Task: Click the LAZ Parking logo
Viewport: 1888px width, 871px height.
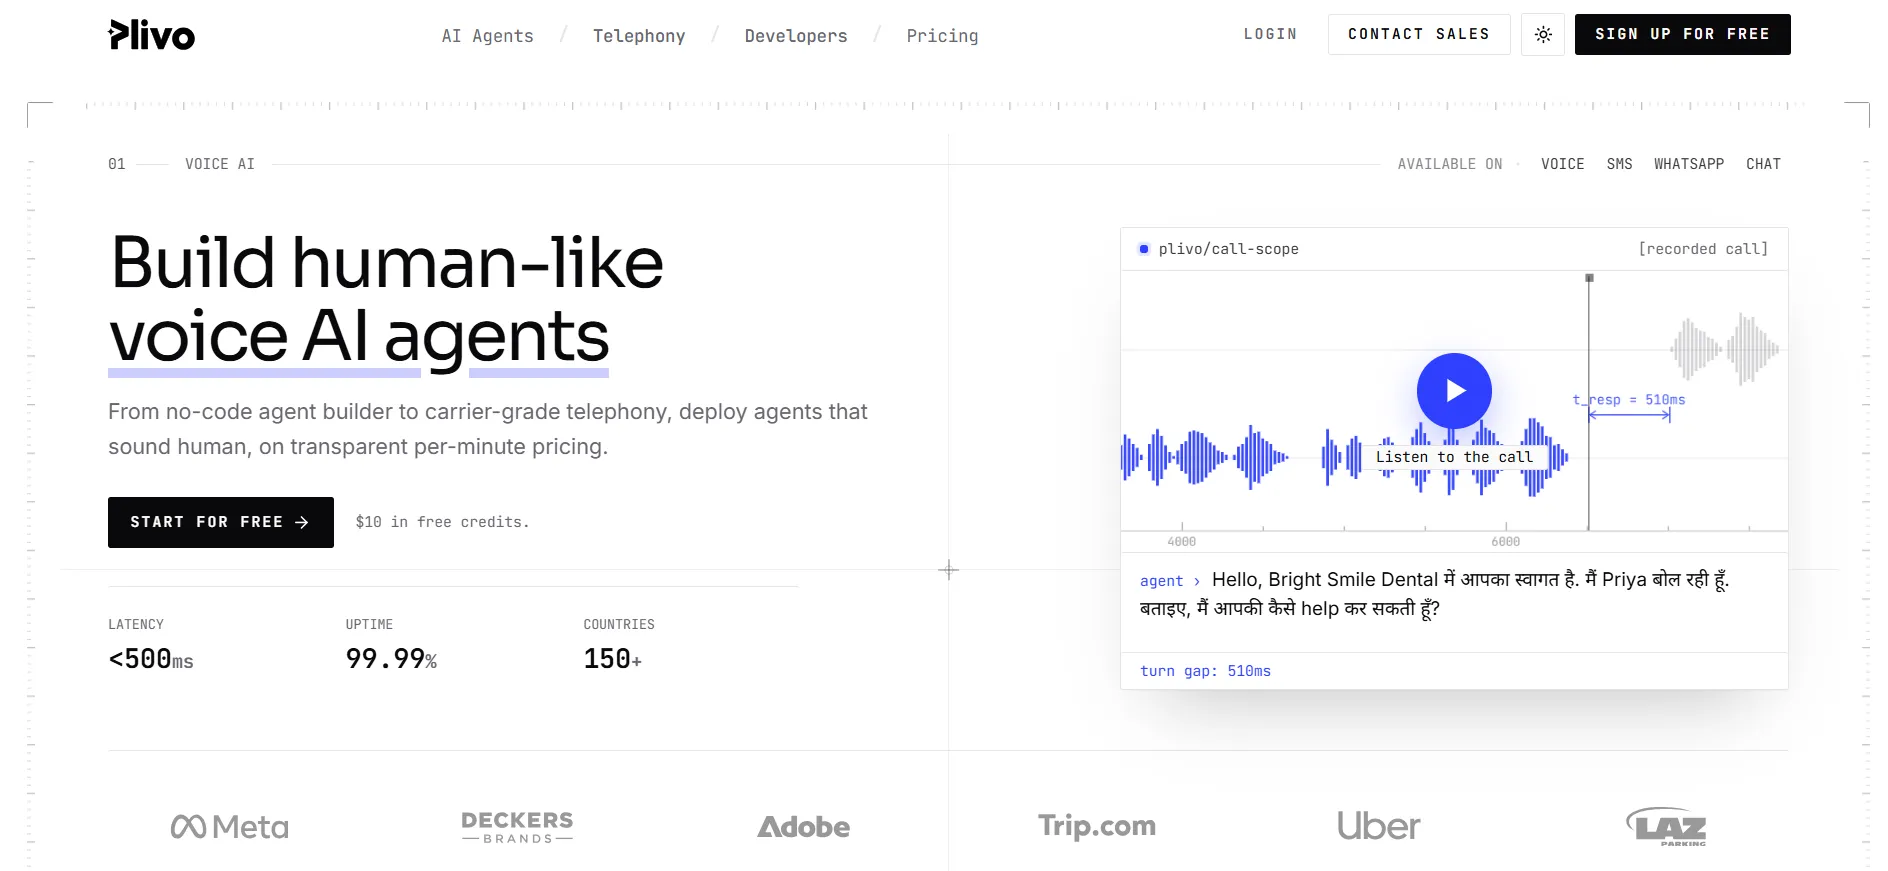Action: pos(1667,827)
